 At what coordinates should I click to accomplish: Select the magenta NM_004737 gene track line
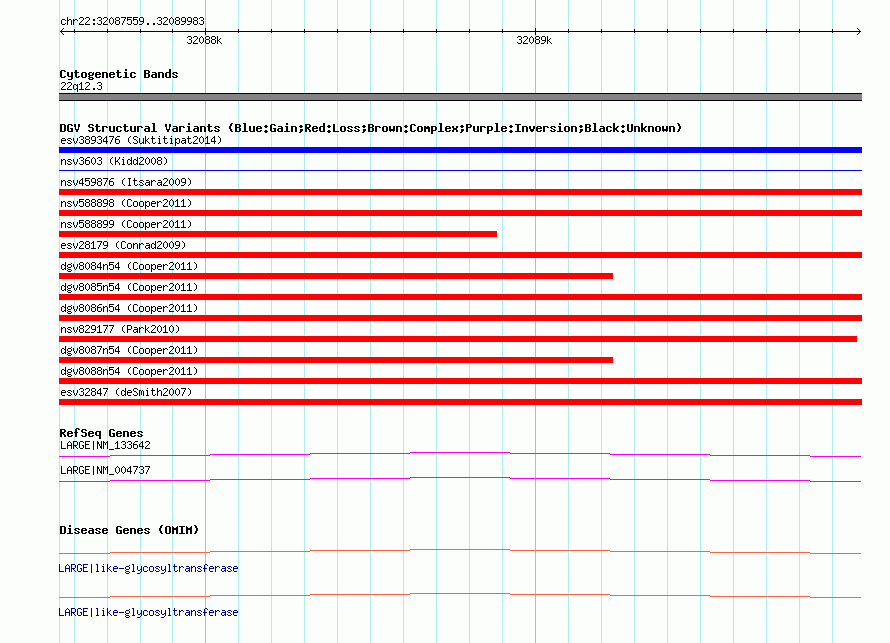(460, 480)
